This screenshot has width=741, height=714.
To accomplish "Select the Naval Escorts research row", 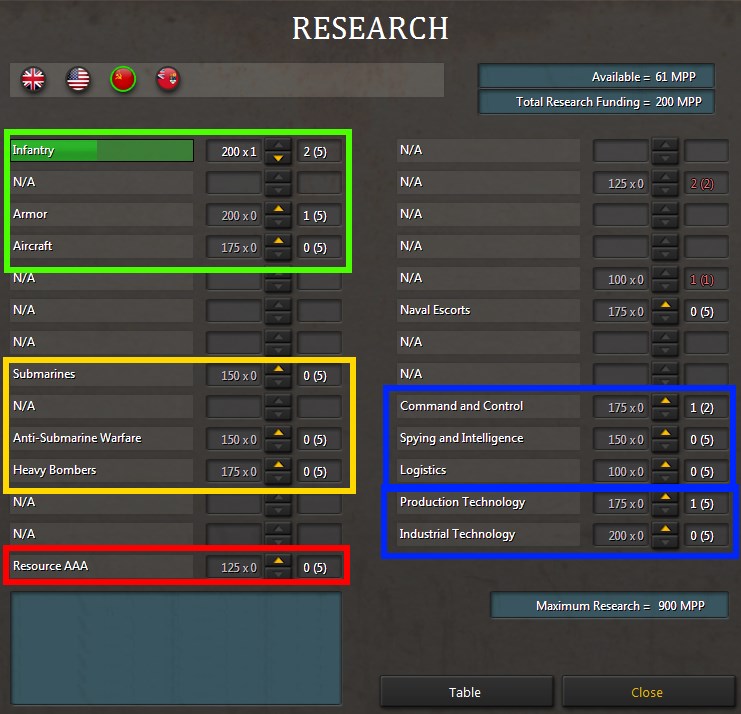I will click(489, 310).
